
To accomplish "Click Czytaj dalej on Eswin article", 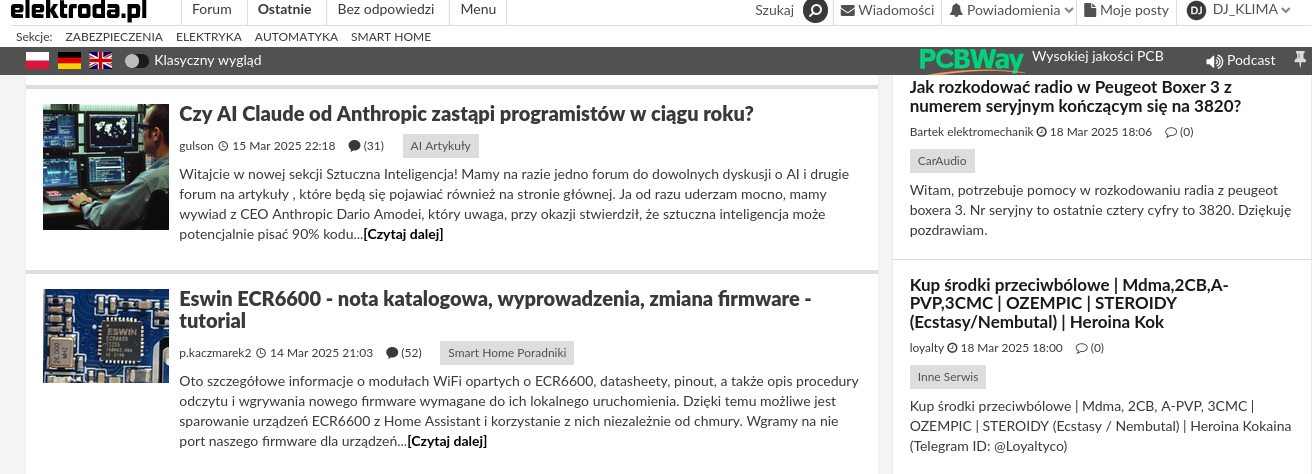I will [447, 441].
